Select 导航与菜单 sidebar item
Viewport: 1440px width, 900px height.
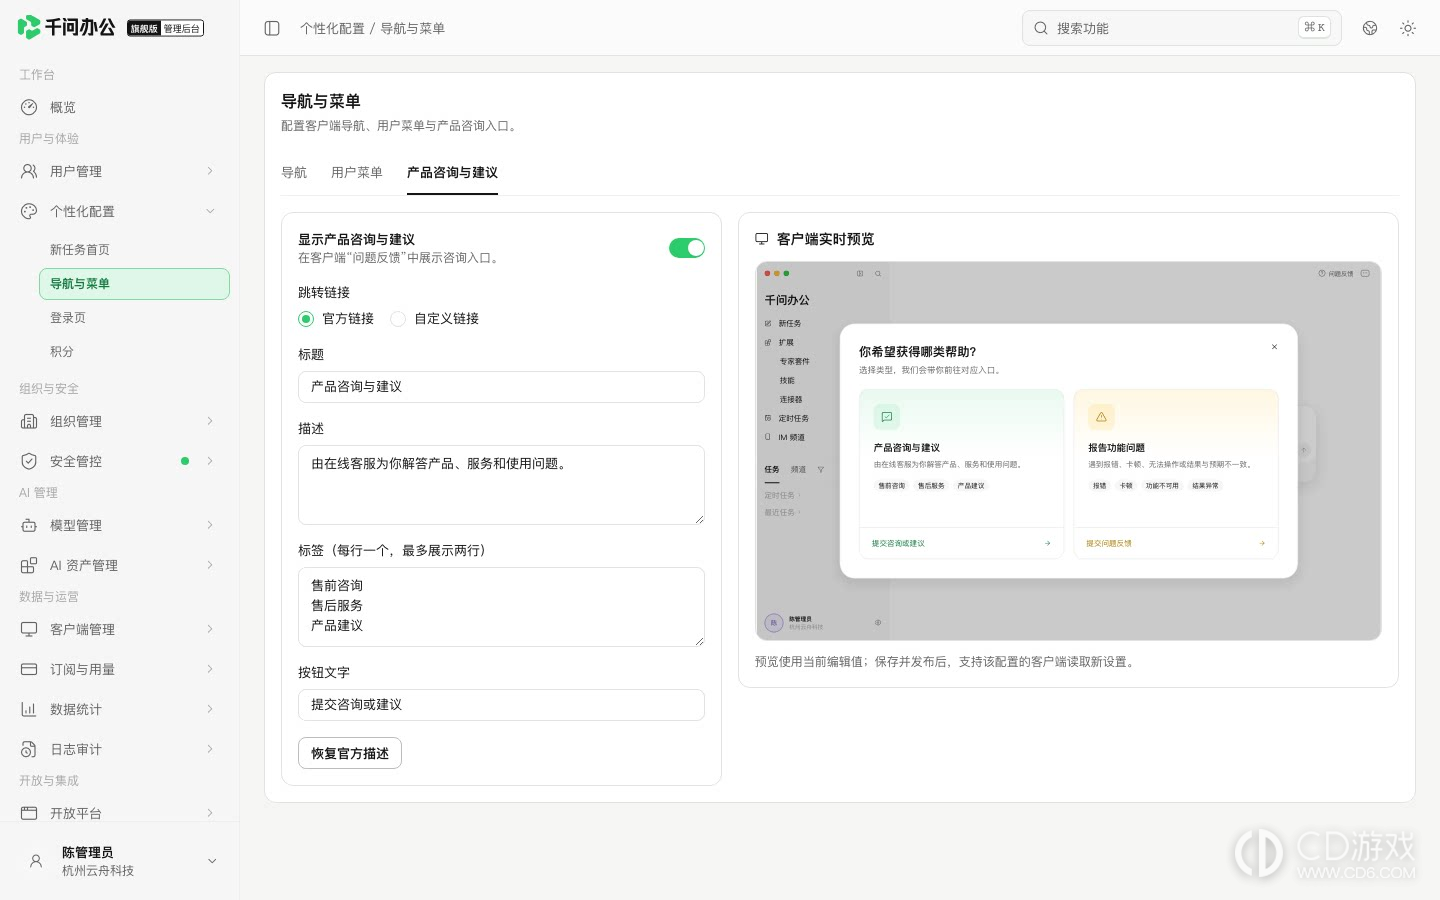pos(134,284)
